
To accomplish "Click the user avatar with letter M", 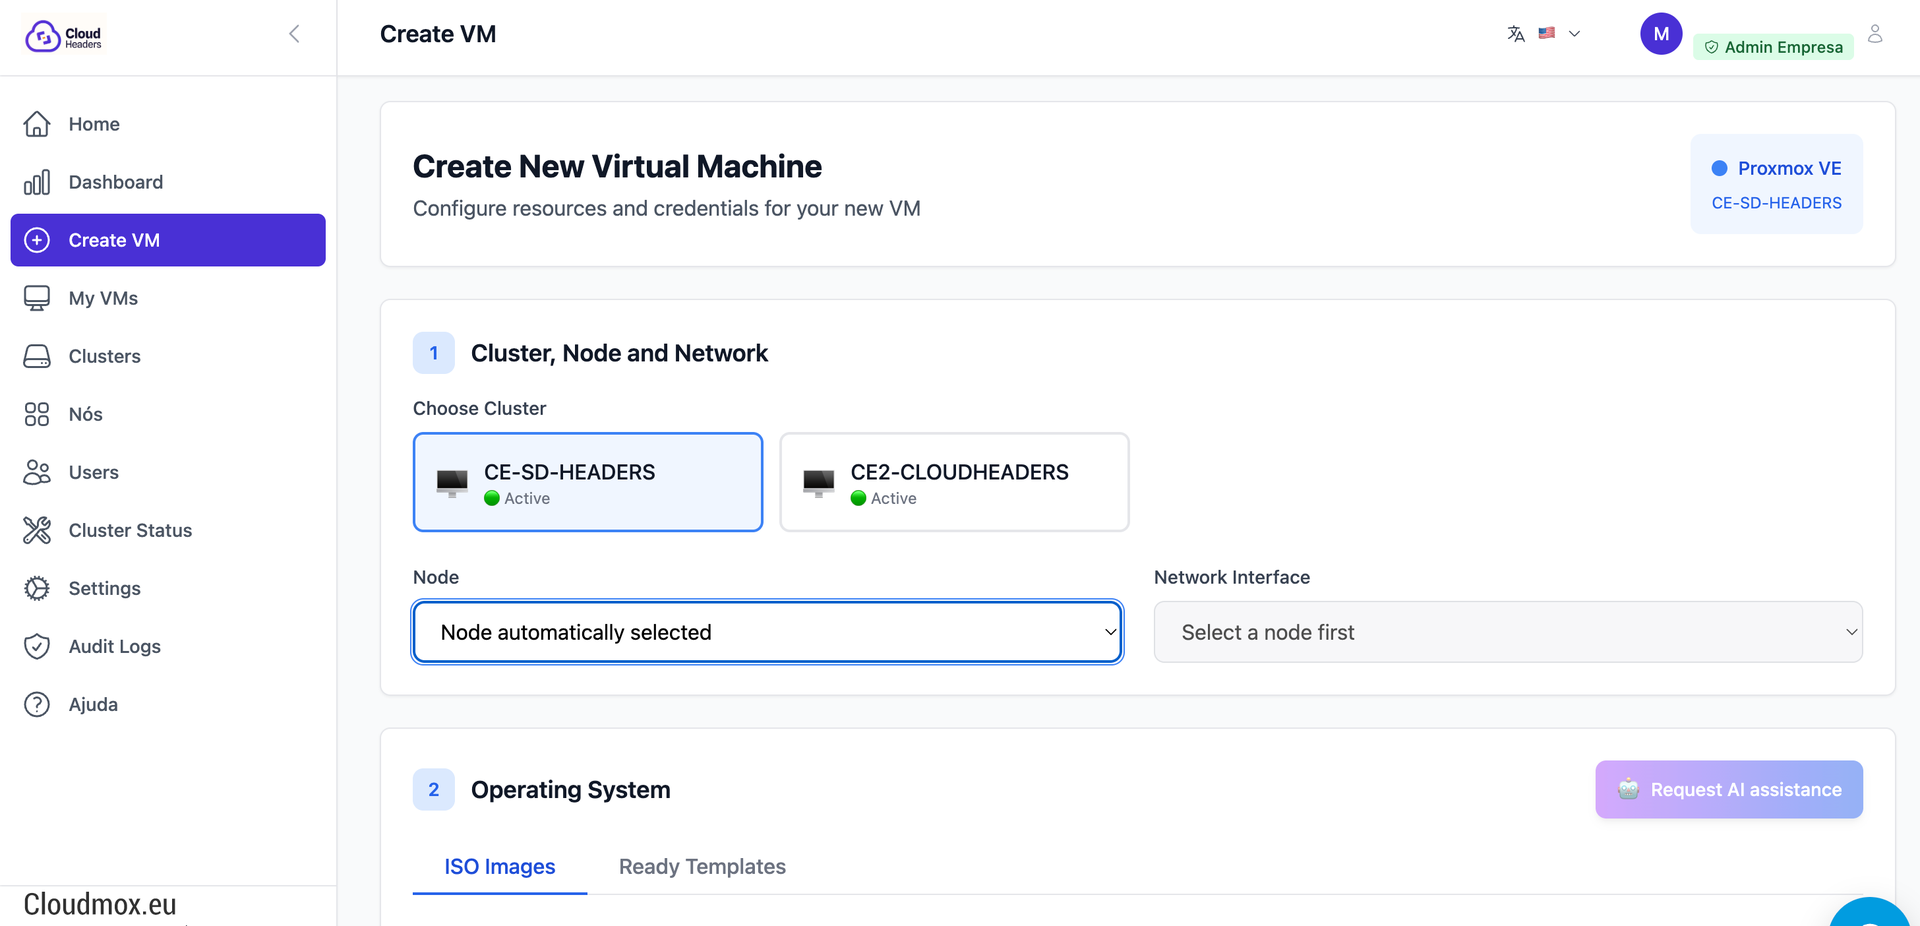I will pyautogui.click(x=1660, y=34).
